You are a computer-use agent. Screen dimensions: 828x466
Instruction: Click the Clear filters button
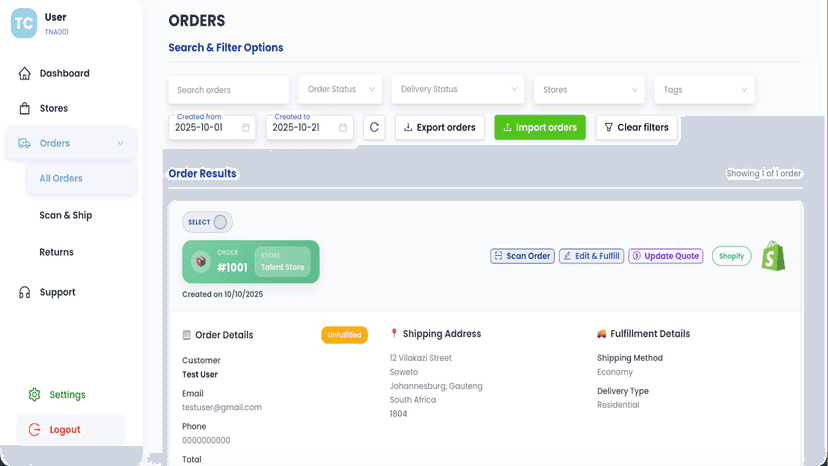tap(636, 127)
